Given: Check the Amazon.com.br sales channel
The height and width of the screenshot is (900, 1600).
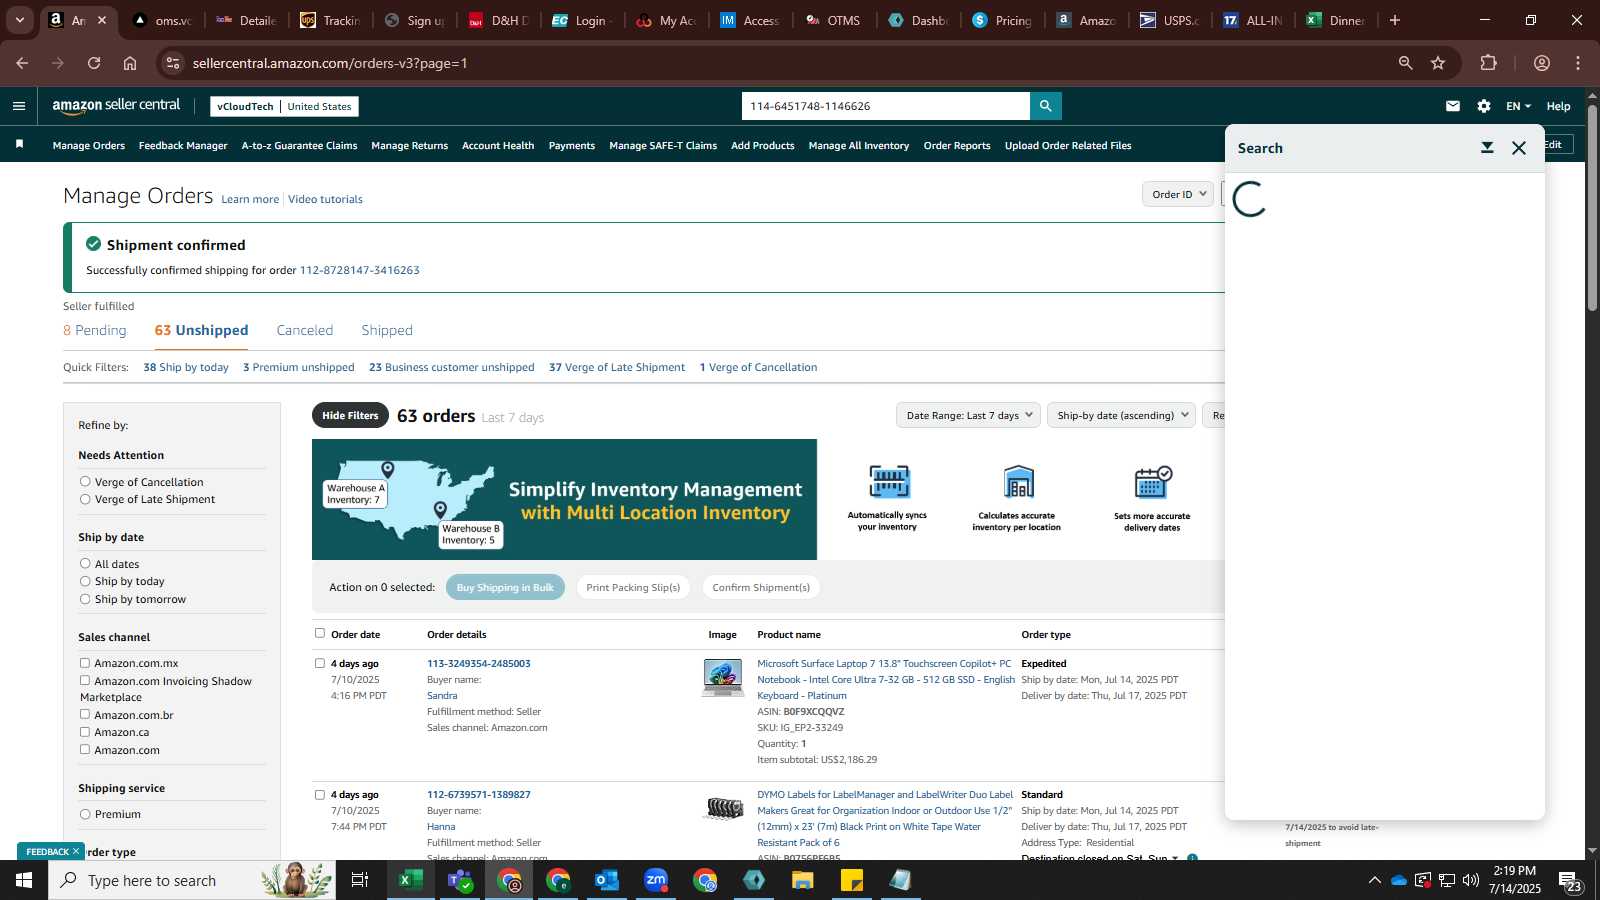Looking at the screenshot, I should tap(85, 714).
